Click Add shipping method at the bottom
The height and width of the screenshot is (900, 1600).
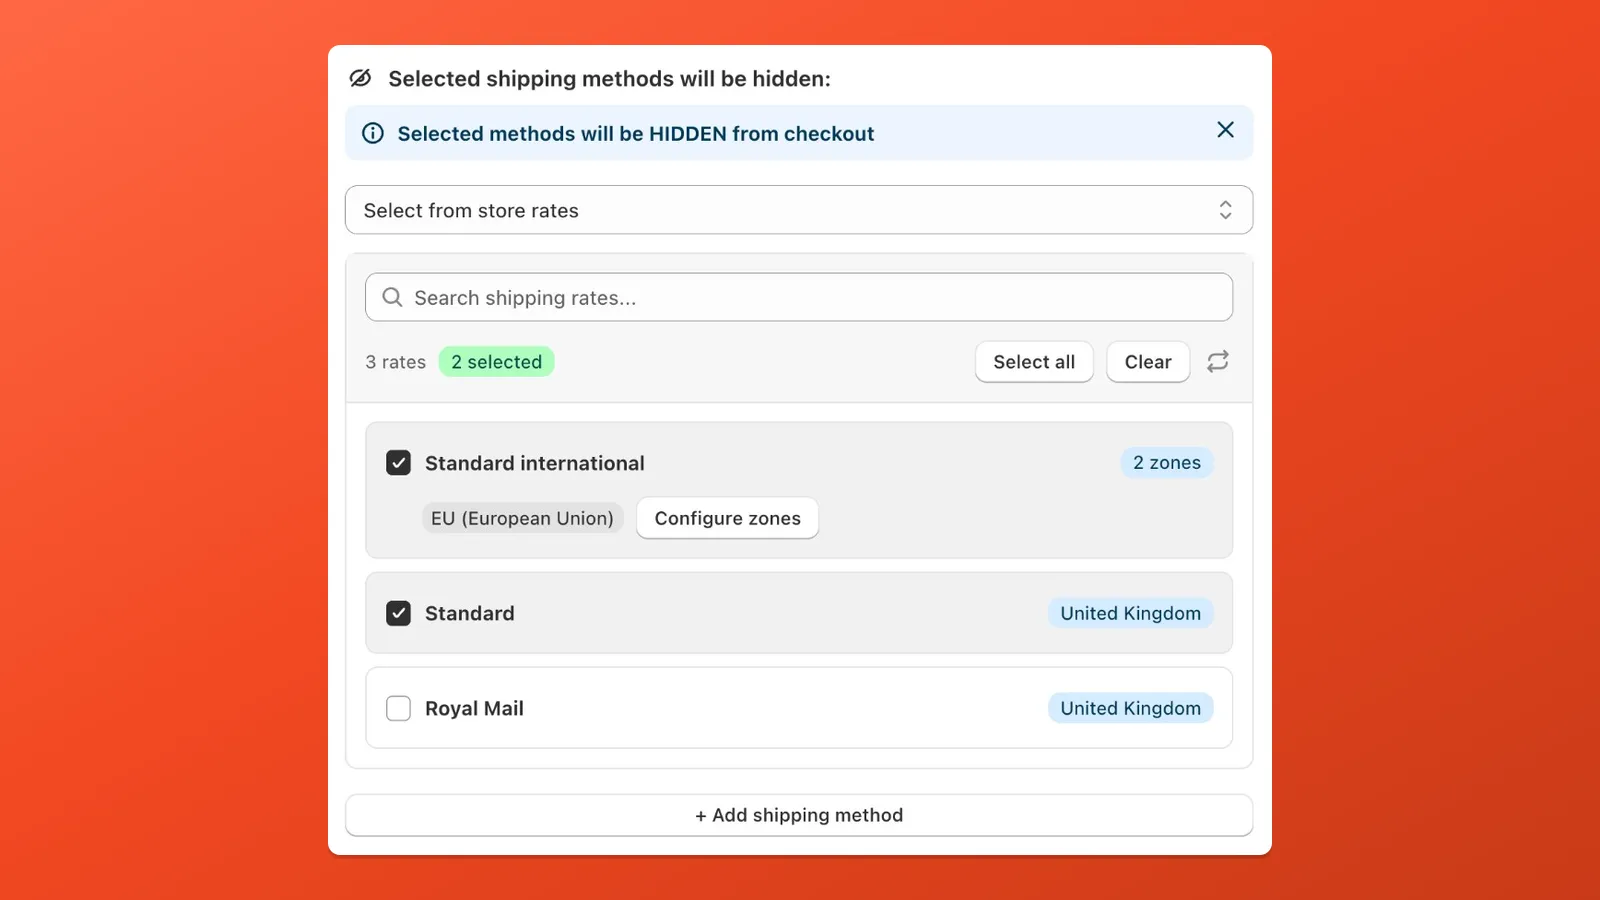tap(799, 814)
